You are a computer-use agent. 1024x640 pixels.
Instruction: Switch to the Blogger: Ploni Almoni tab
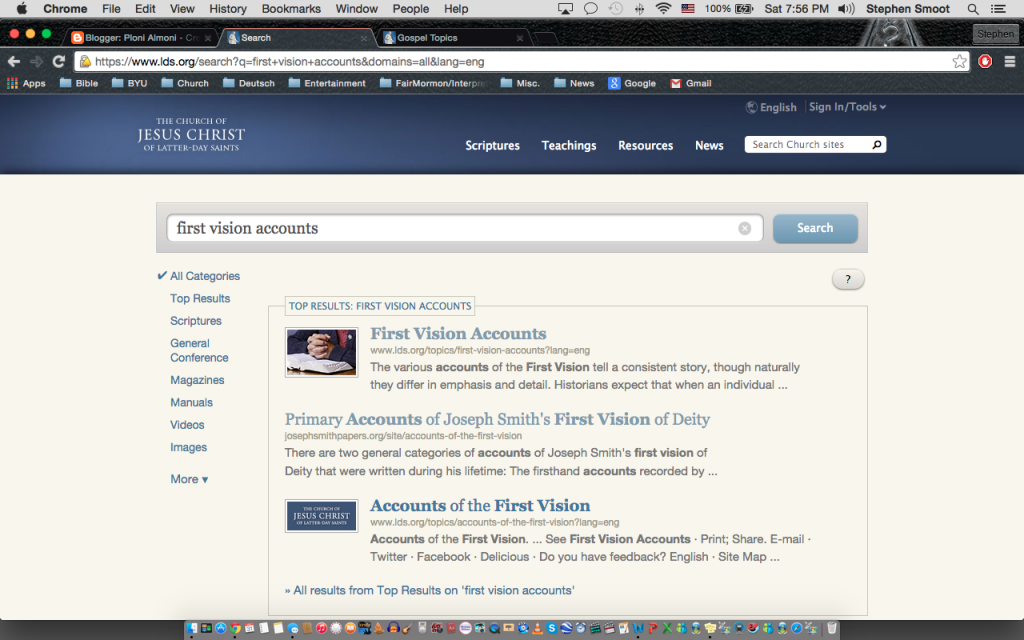point(142,38)
